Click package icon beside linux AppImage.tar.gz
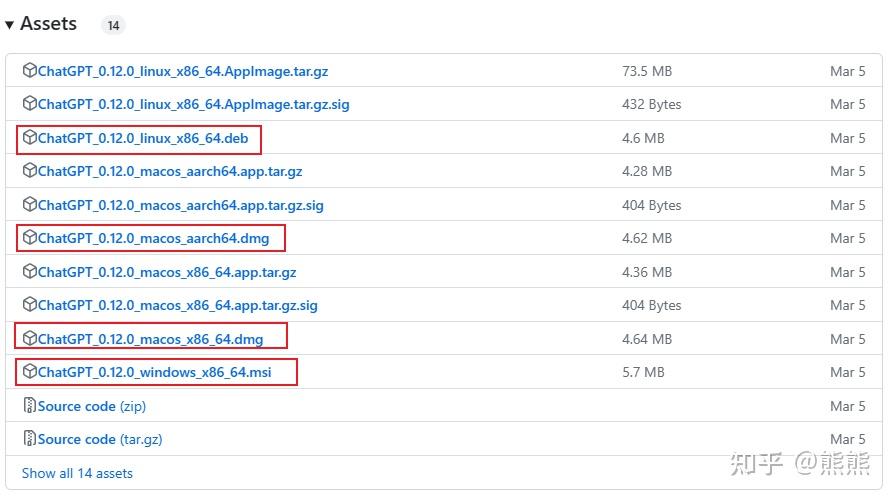The width and height of the screenshot is (893, 500). click(30, 71)
